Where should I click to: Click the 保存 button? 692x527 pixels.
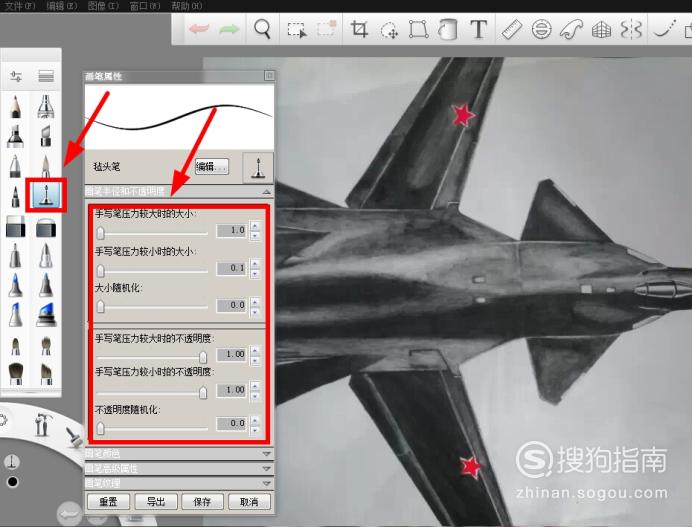pyautogui.click(x=203, y=502)
